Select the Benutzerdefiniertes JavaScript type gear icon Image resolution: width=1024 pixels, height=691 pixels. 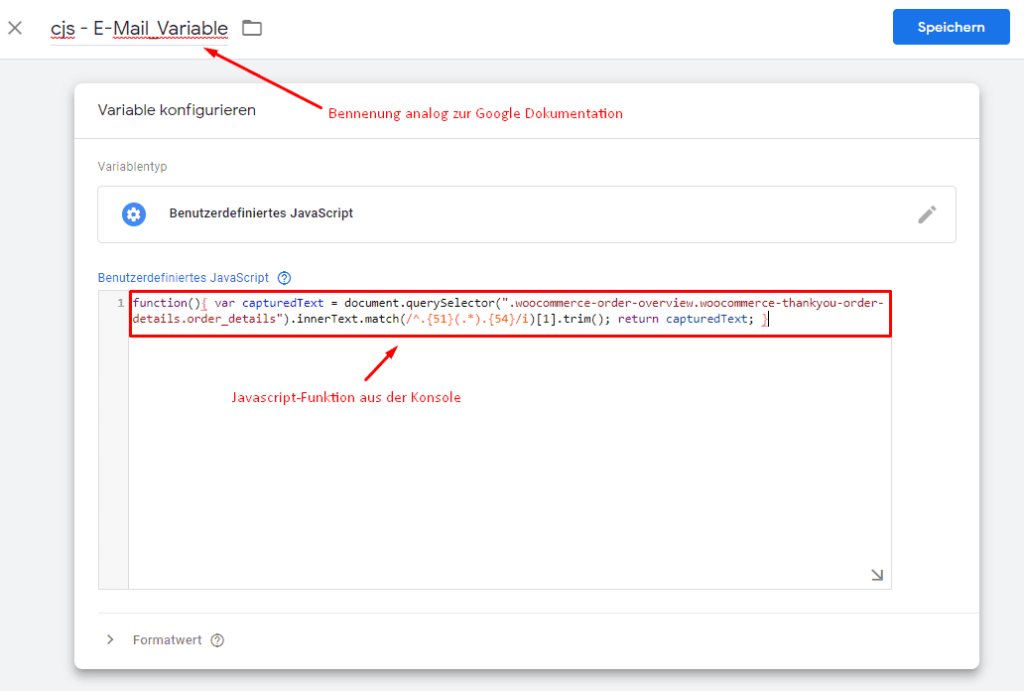(134, 214)
